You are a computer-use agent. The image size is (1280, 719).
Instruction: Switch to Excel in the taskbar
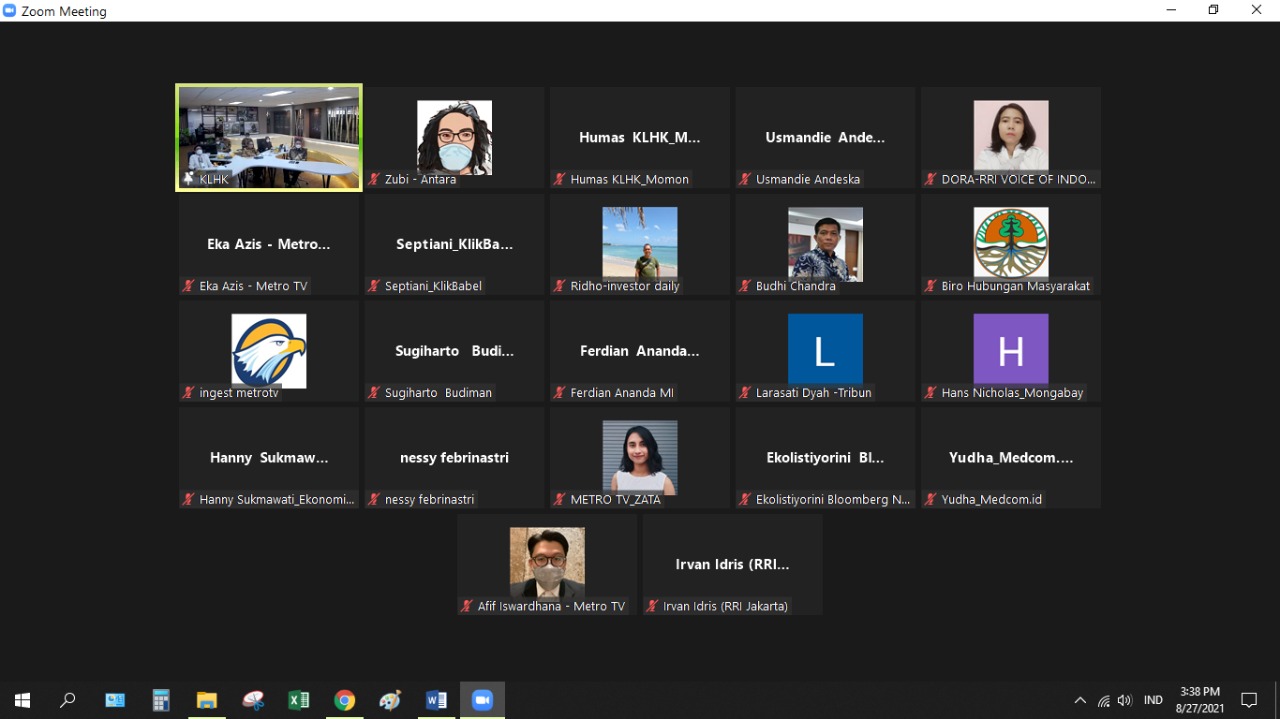point(298,700)
